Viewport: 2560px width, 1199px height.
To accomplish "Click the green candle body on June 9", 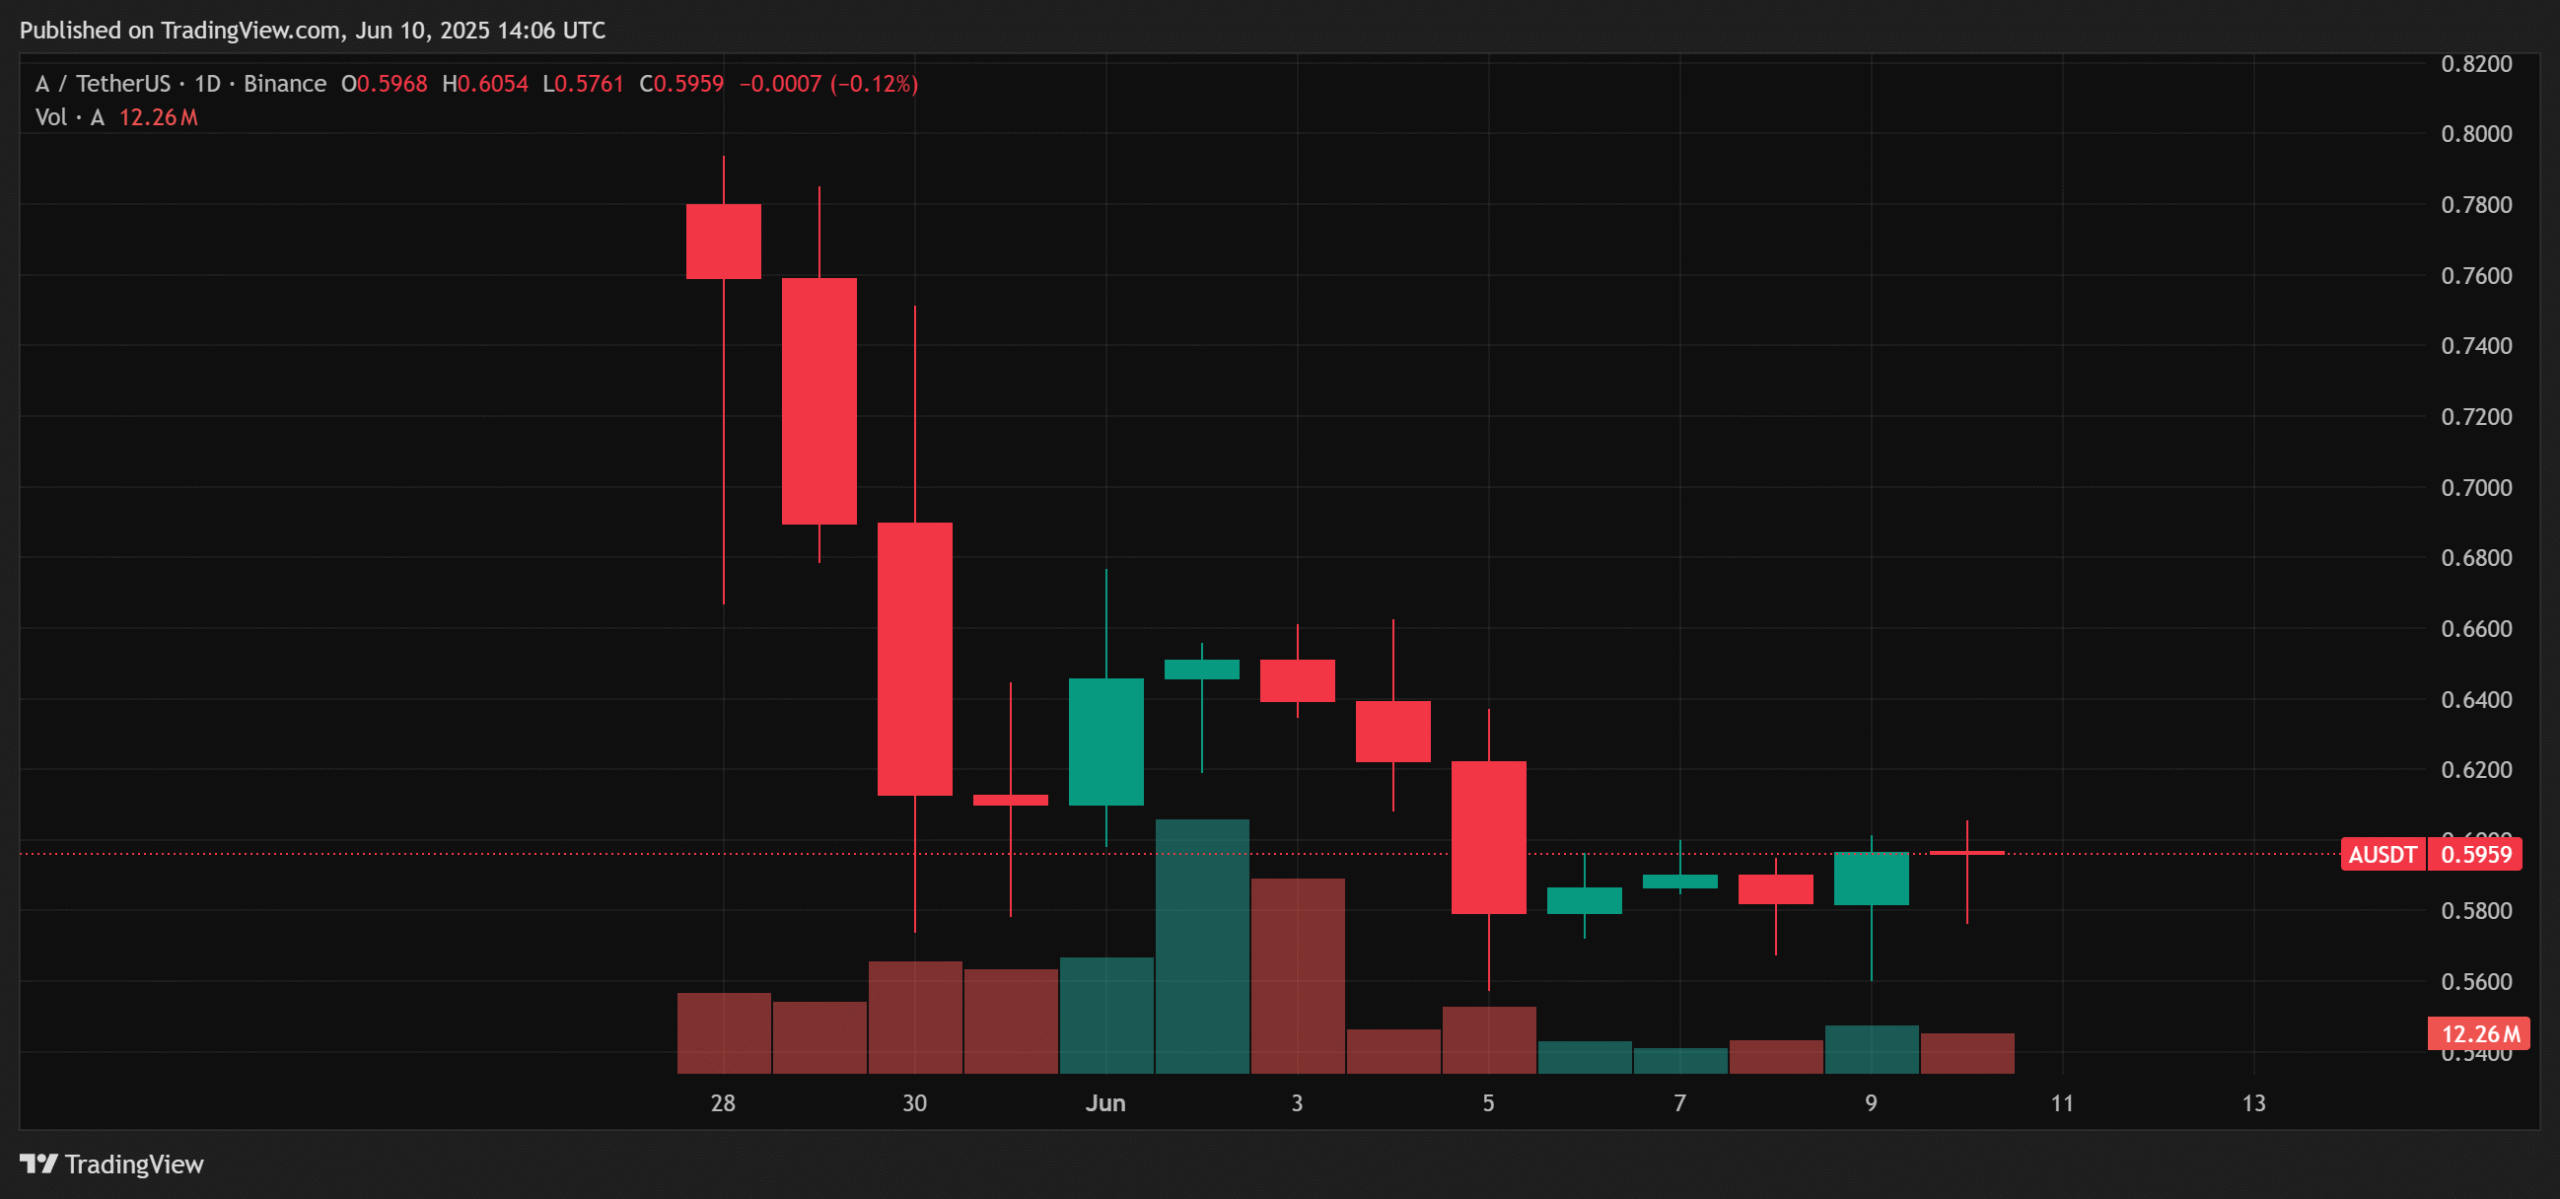I will [1871, 878].
